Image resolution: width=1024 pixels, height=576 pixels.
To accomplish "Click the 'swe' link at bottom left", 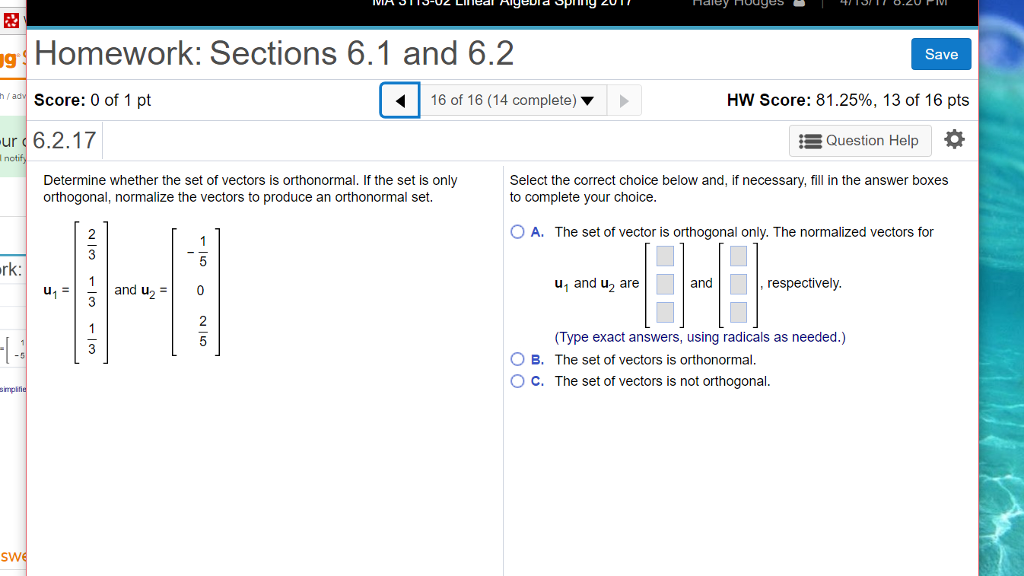I will coord(11,557).
